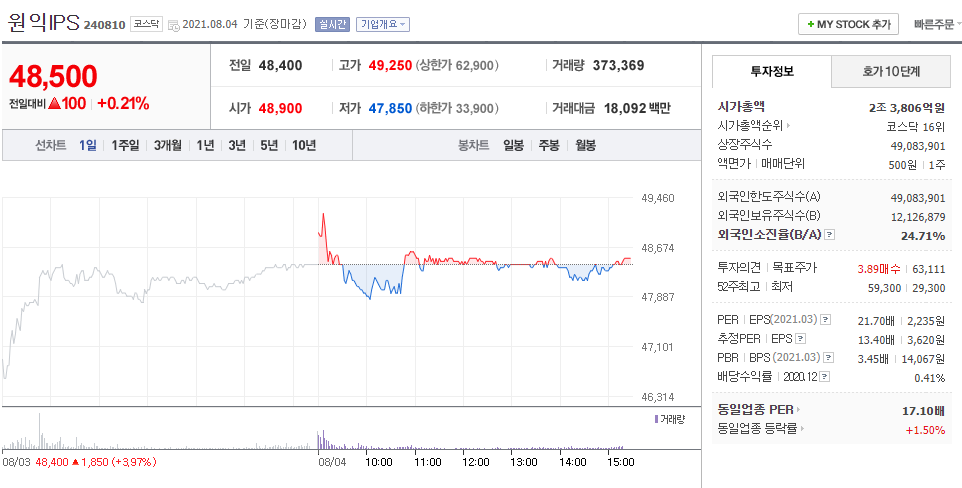Click the 시가 value 48,900
962x488 pixels.
280,109
